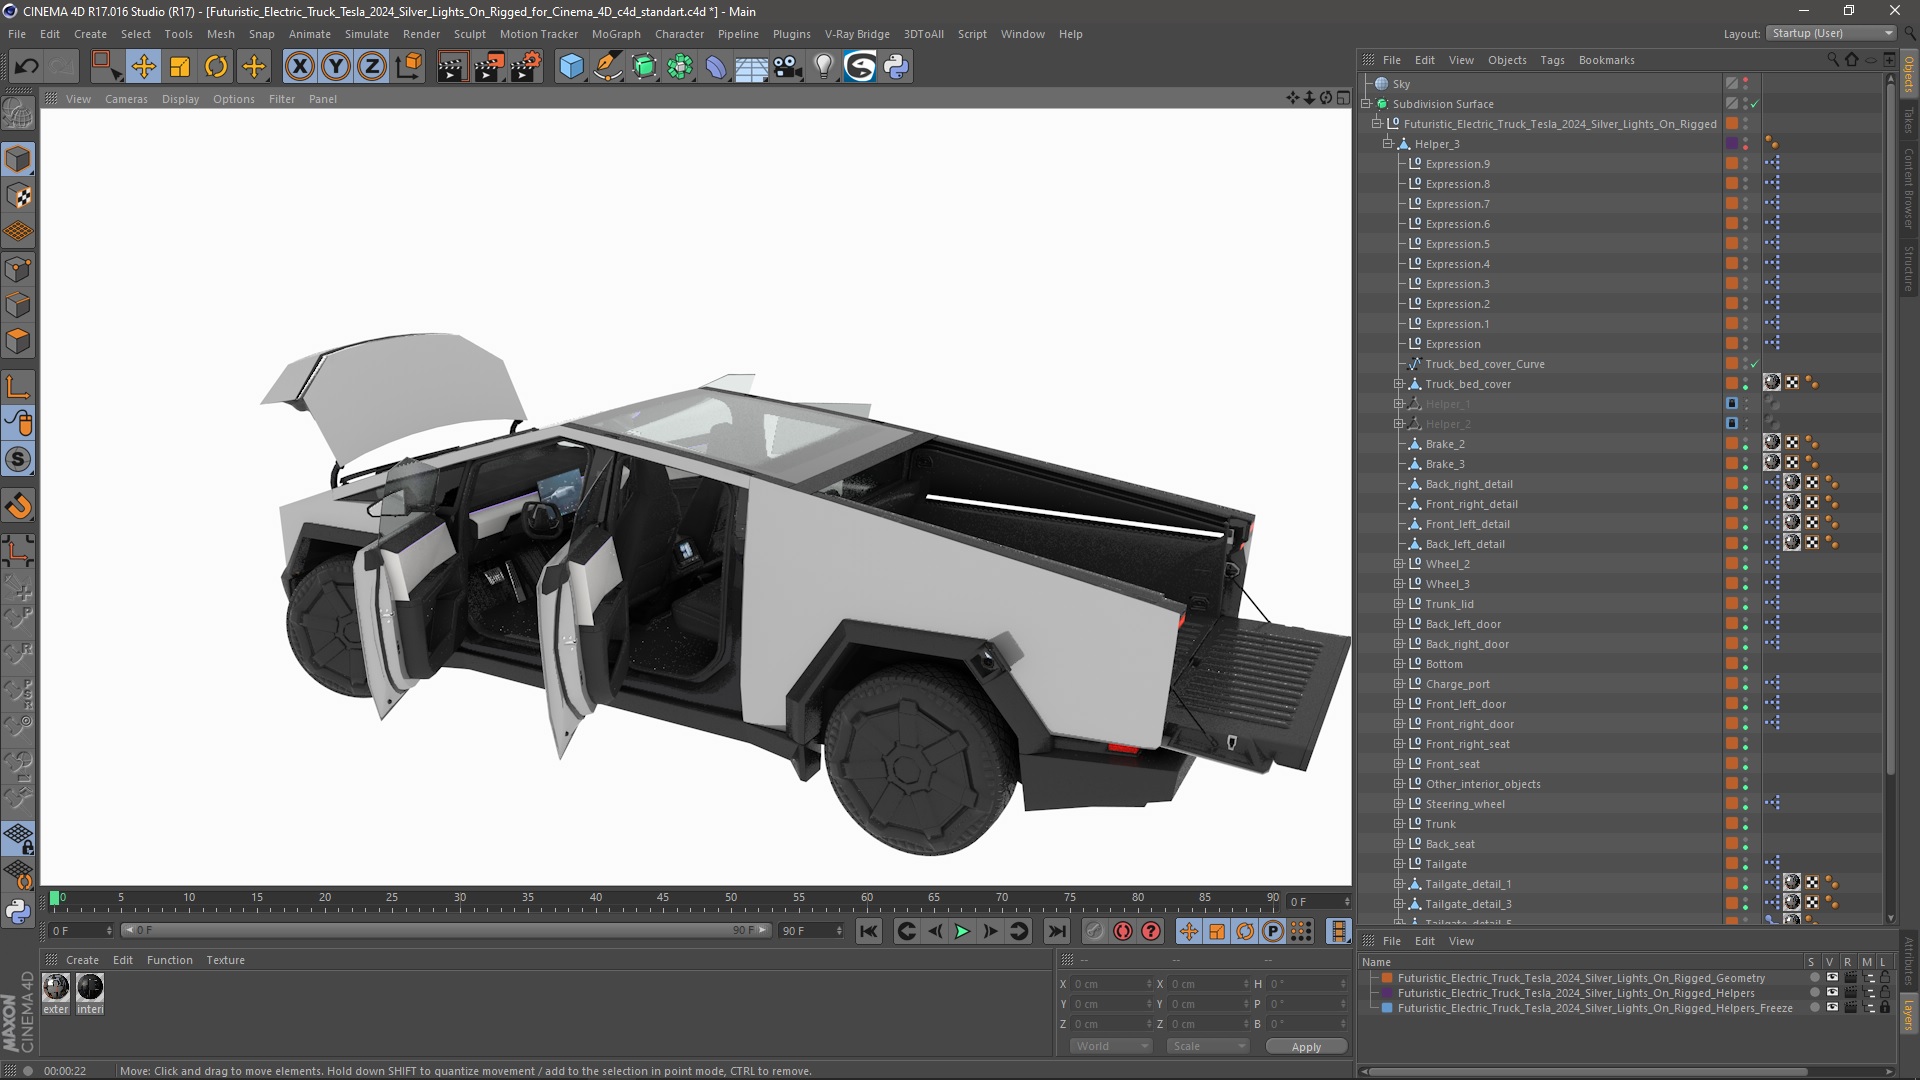Click the Apply button in coordinates
Viewport: 1920px width, 1080px height.
point(1306,1047)
